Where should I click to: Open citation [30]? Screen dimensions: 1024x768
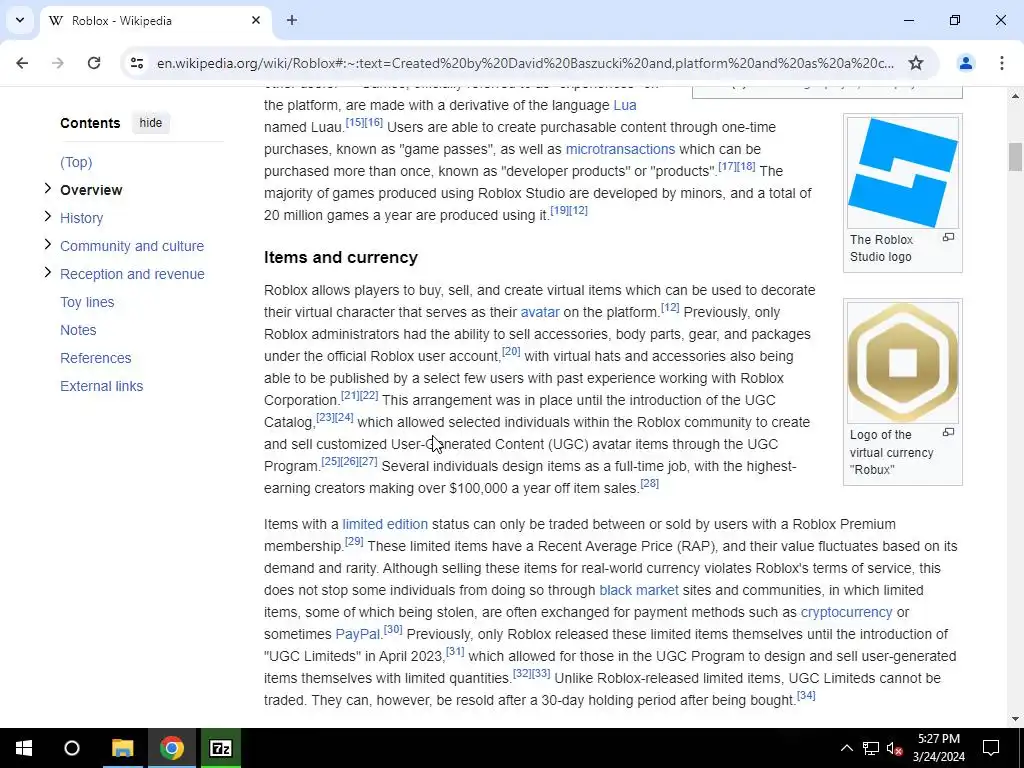(393, 630)
